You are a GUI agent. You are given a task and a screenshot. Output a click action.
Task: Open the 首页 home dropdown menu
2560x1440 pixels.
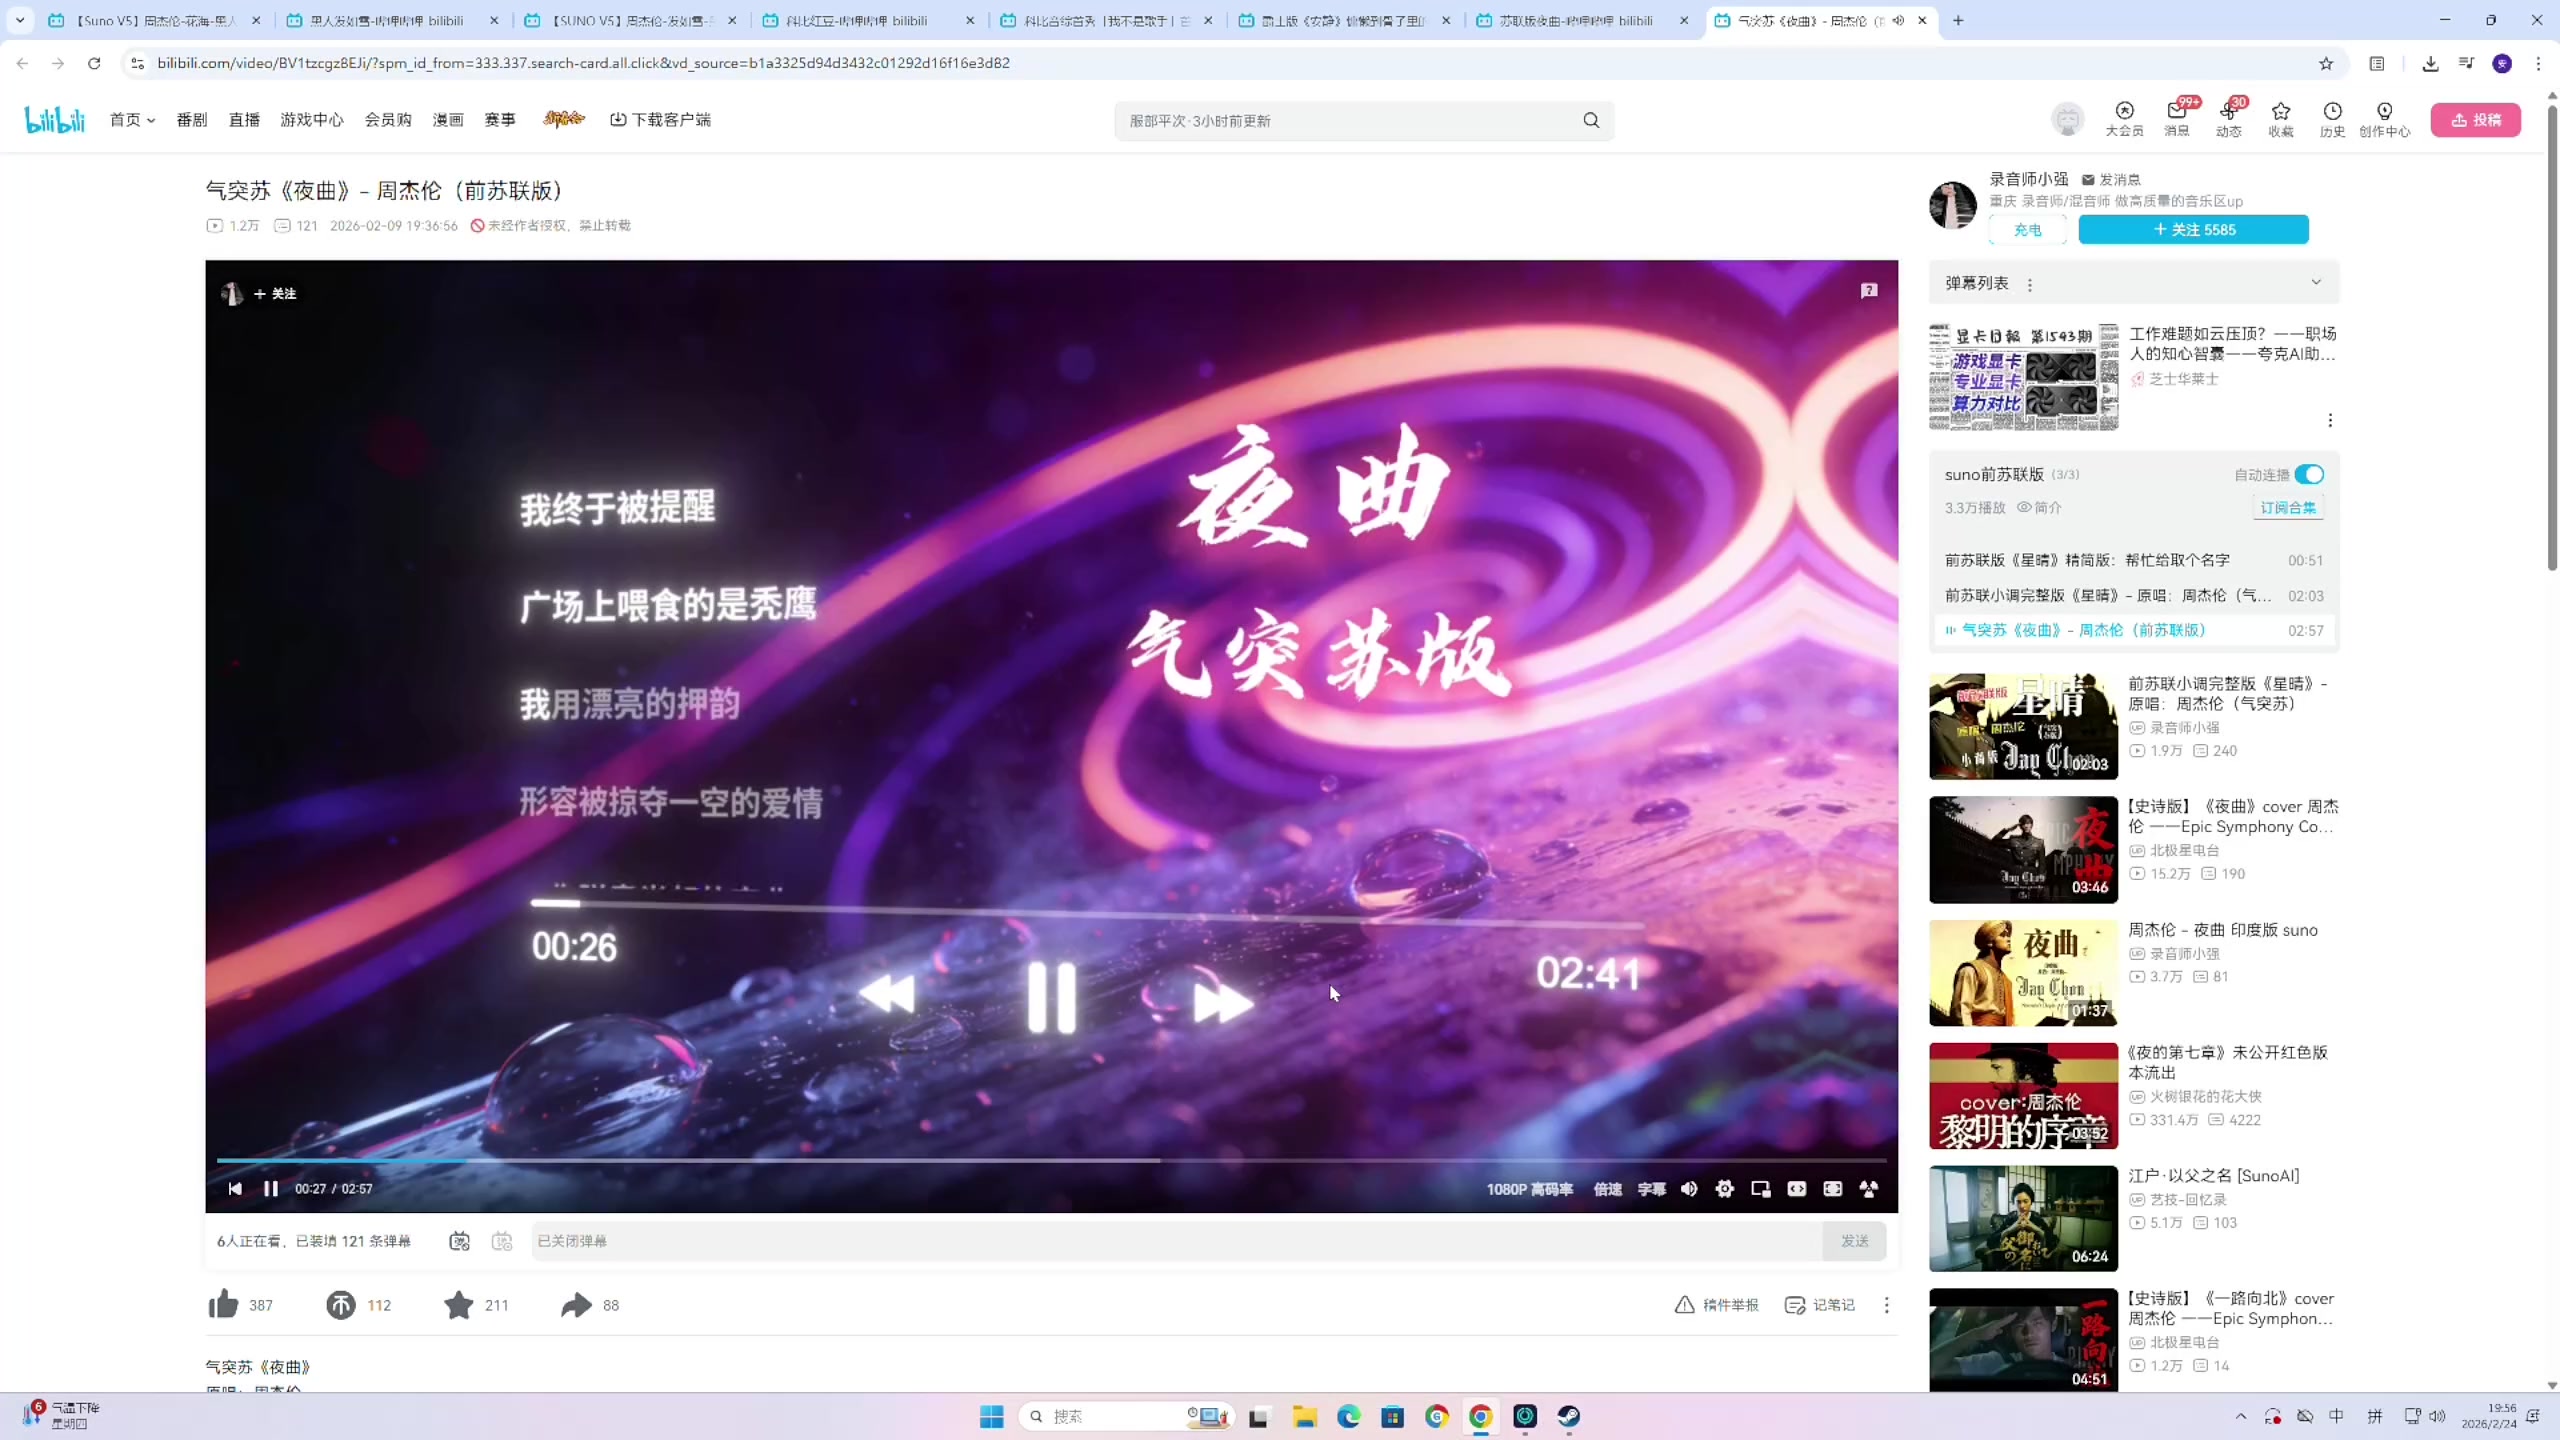[x=132, y=120]
